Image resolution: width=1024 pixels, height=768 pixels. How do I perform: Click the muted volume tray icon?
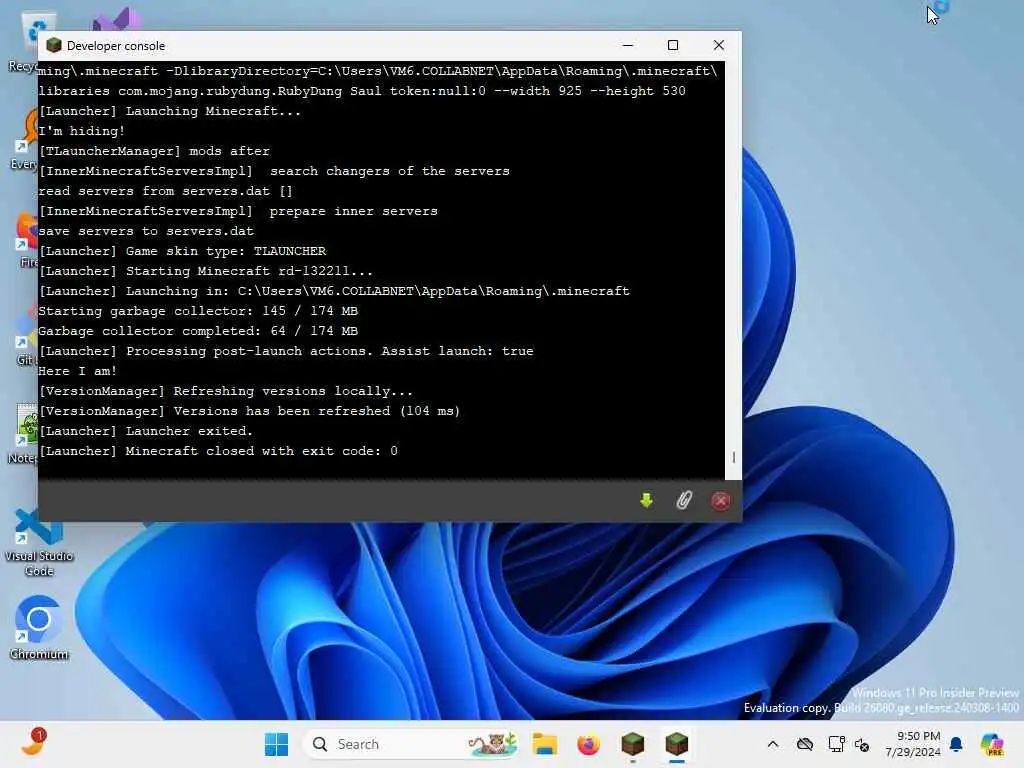861,744
